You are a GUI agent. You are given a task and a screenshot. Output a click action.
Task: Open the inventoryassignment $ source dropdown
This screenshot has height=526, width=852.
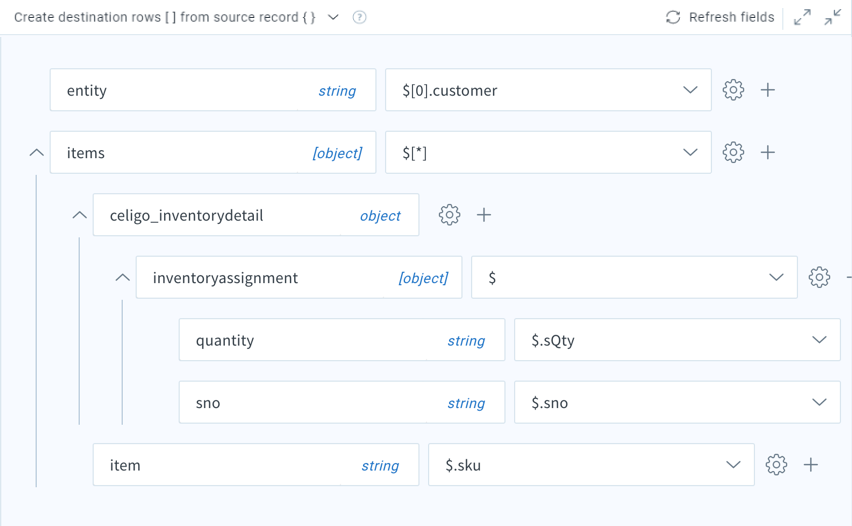pos(776,278)
